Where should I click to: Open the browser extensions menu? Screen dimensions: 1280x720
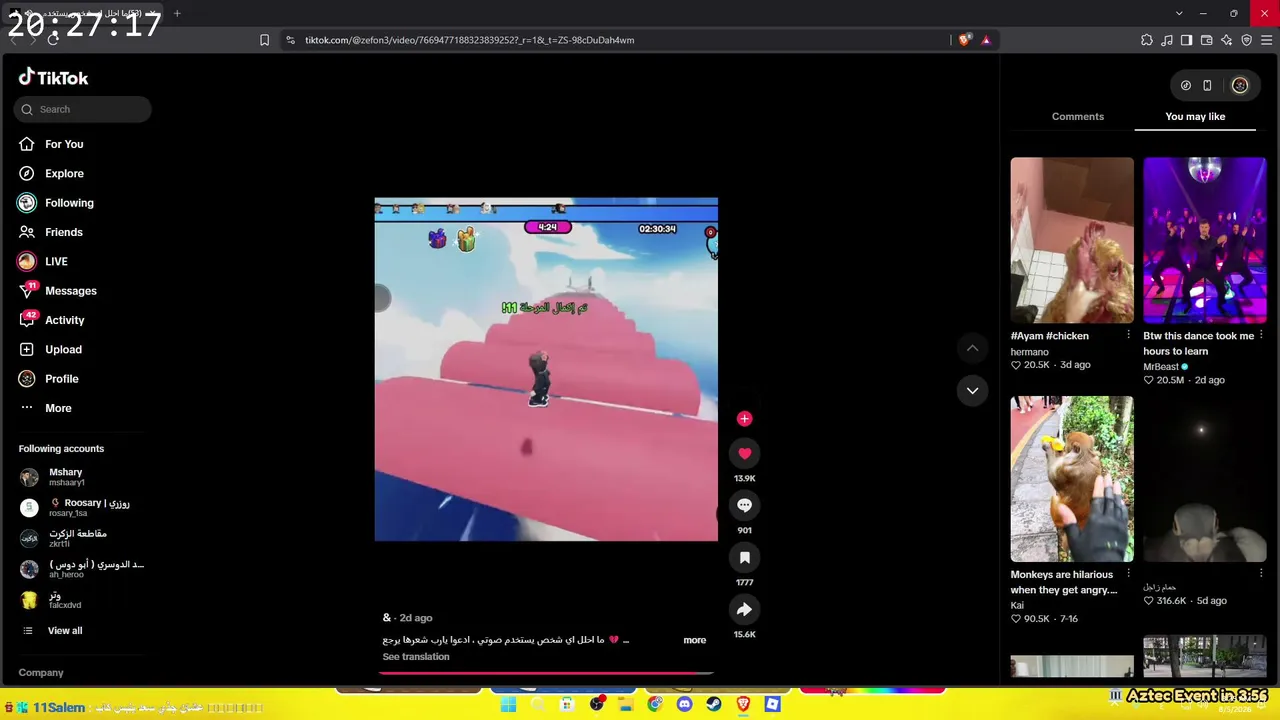[1147, 40]
